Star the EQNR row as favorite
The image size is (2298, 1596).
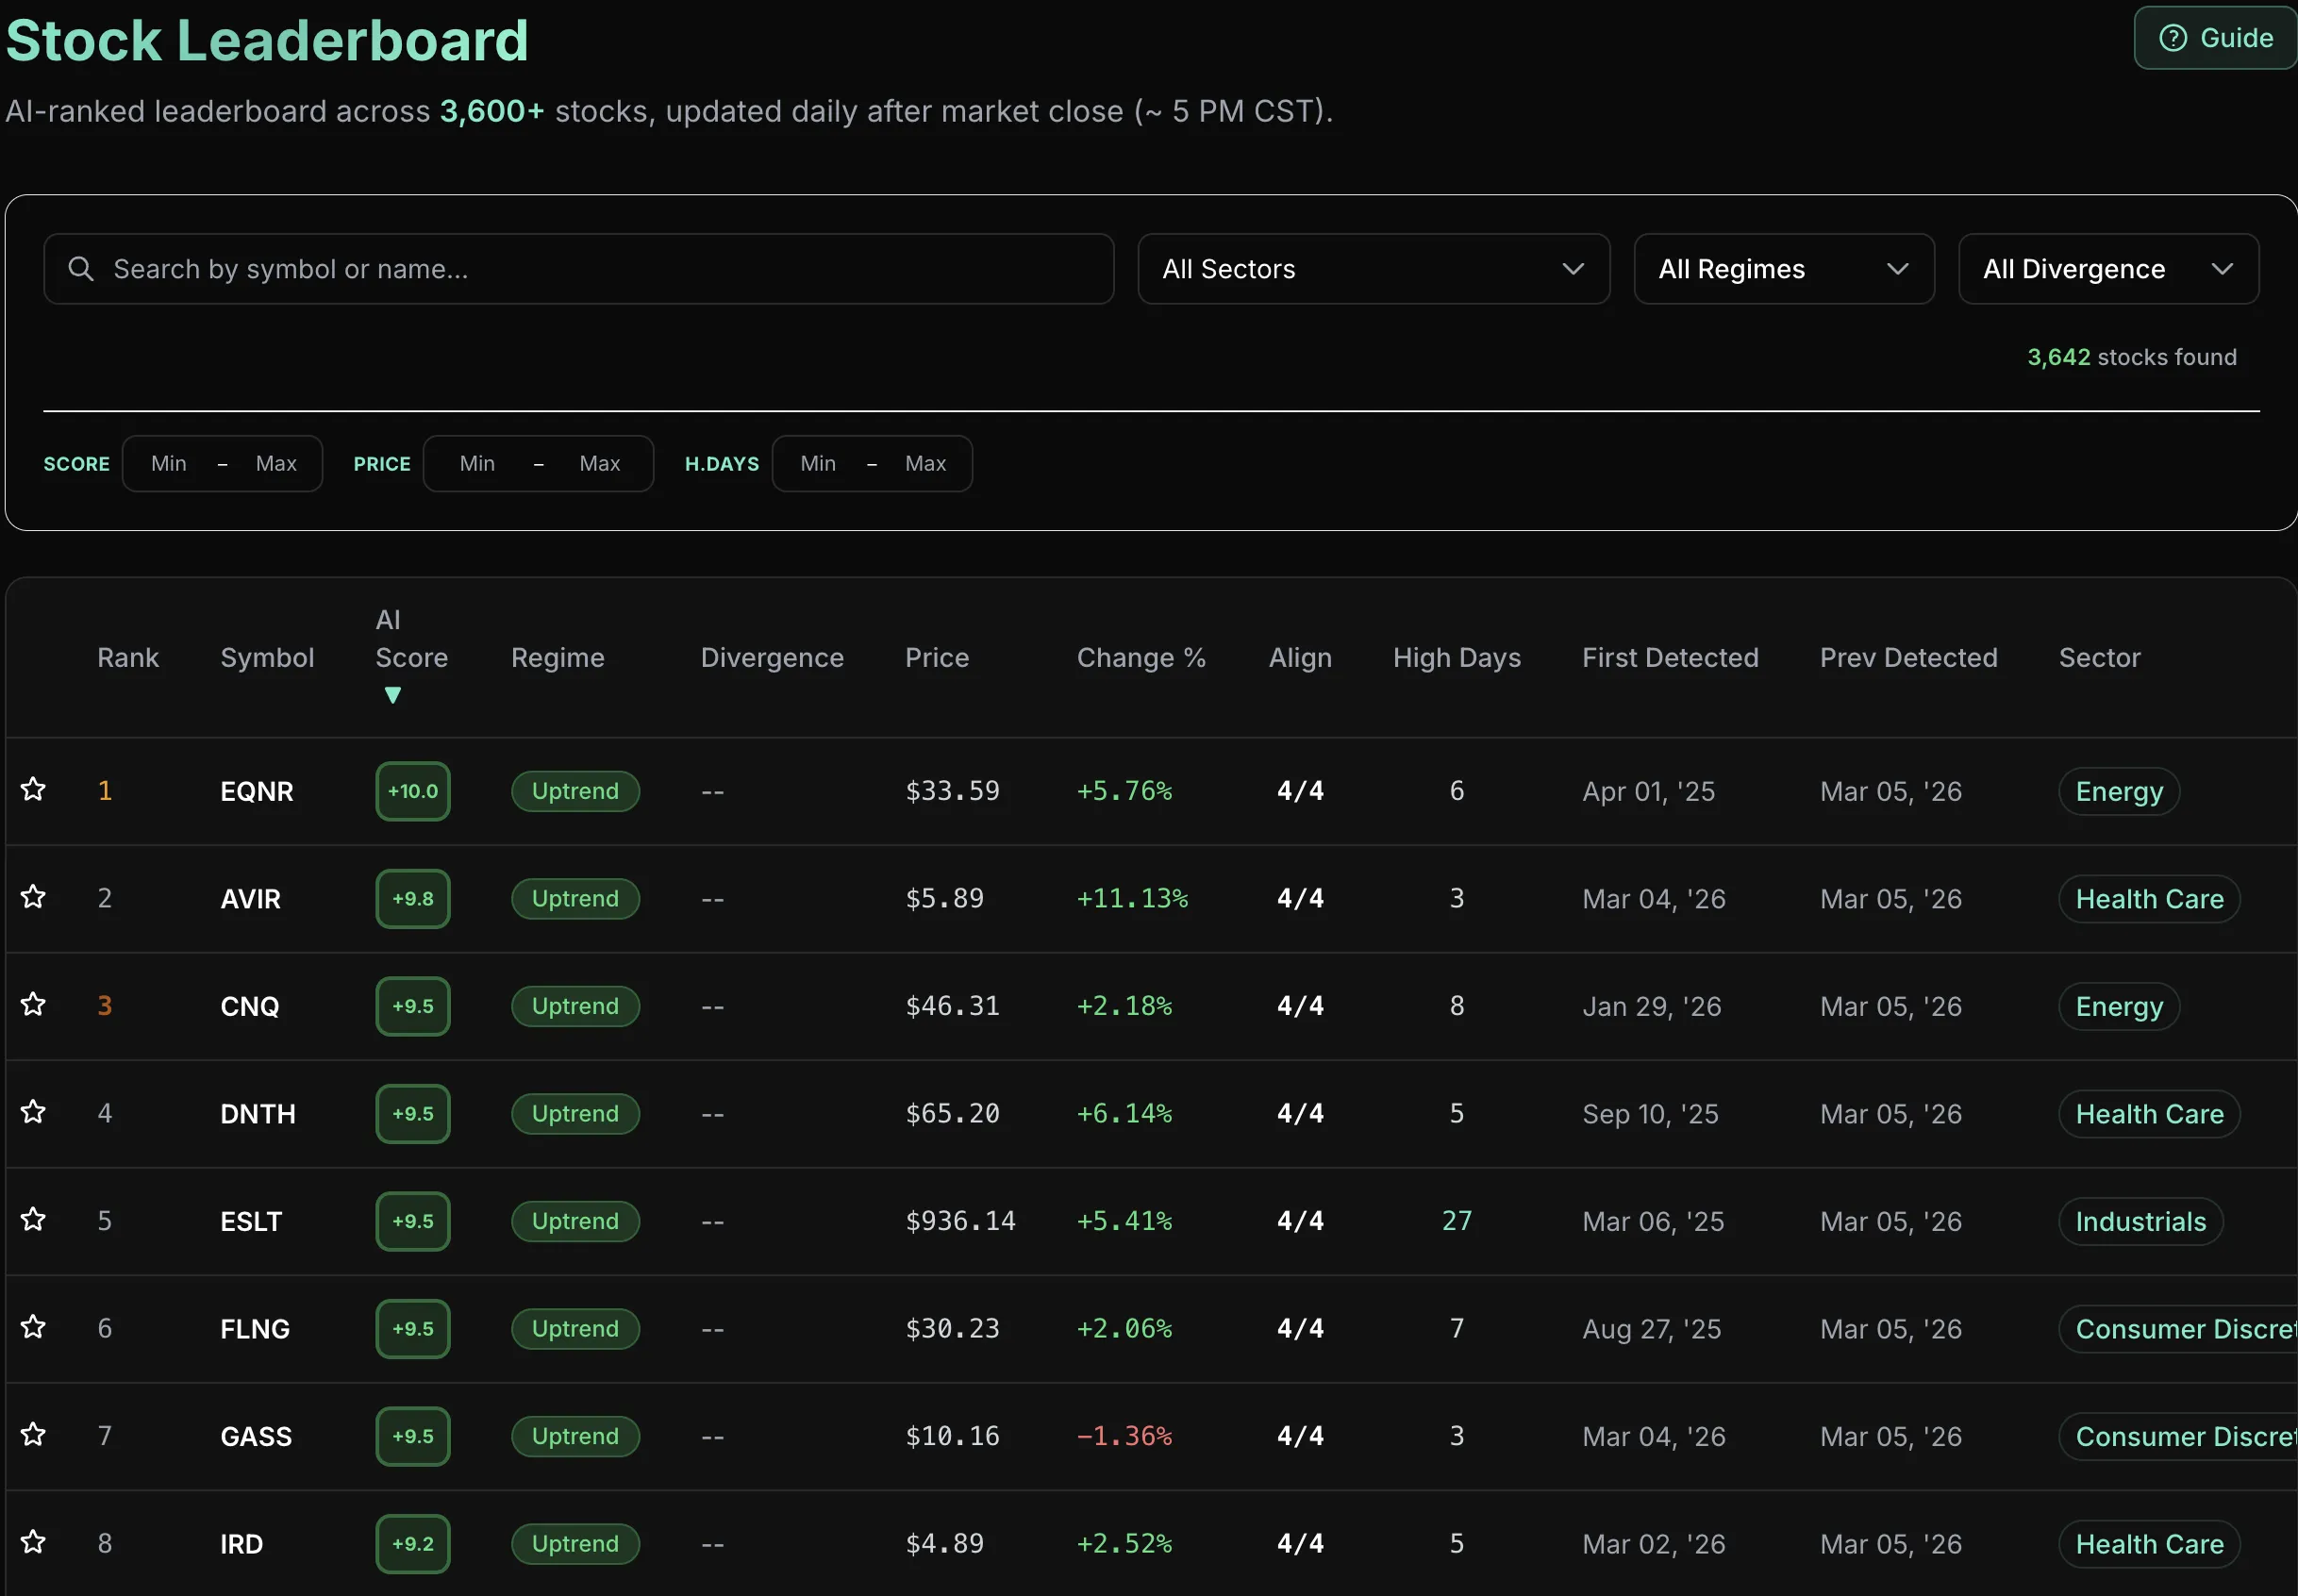coord(33,790)
